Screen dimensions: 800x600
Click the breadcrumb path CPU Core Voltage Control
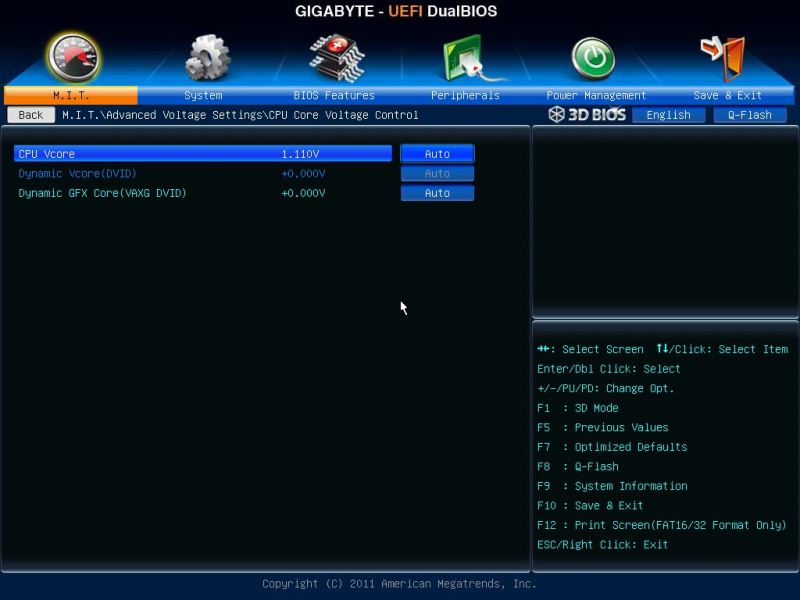coord(343,115)
